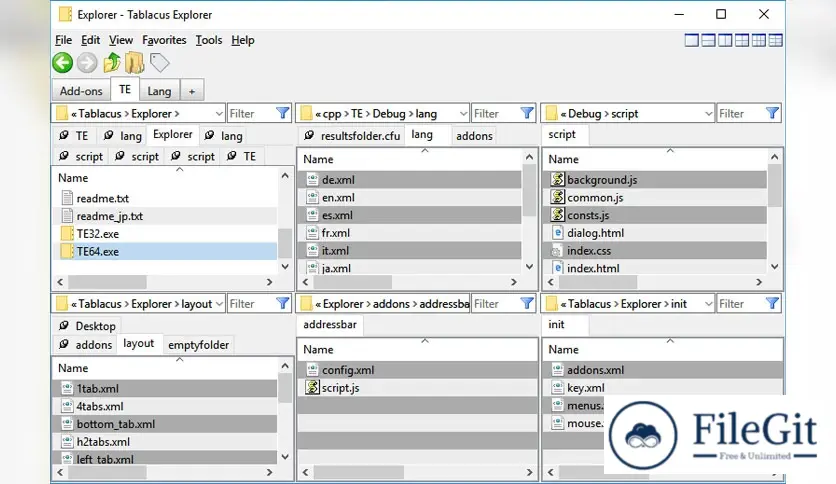Open new folder toolbar icon
Viewport: 836px width, 484px height.
(x=134, y=62)
